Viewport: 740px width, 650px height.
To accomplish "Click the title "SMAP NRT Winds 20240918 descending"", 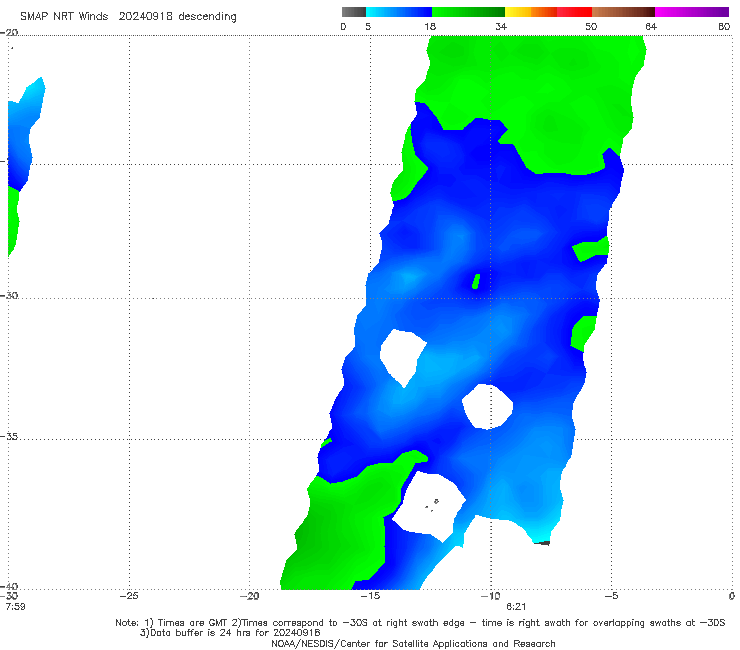I will (128, 16).
